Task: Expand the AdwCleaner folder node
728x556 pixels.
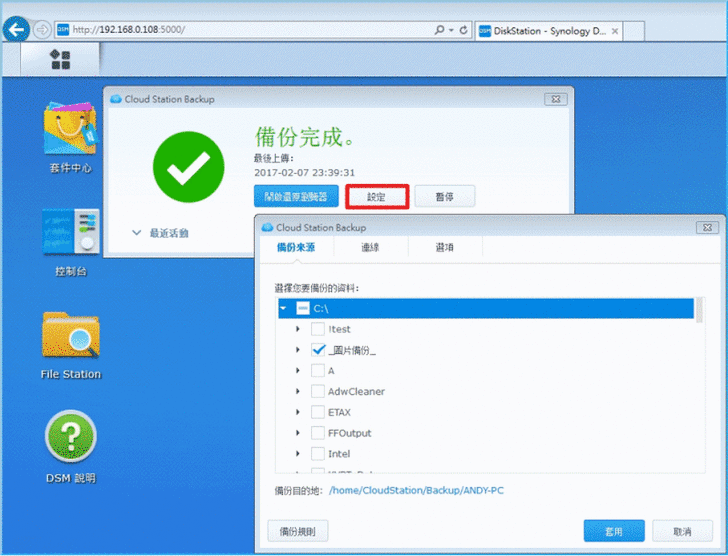Action: pyautogui.click(x=298, y=391)
